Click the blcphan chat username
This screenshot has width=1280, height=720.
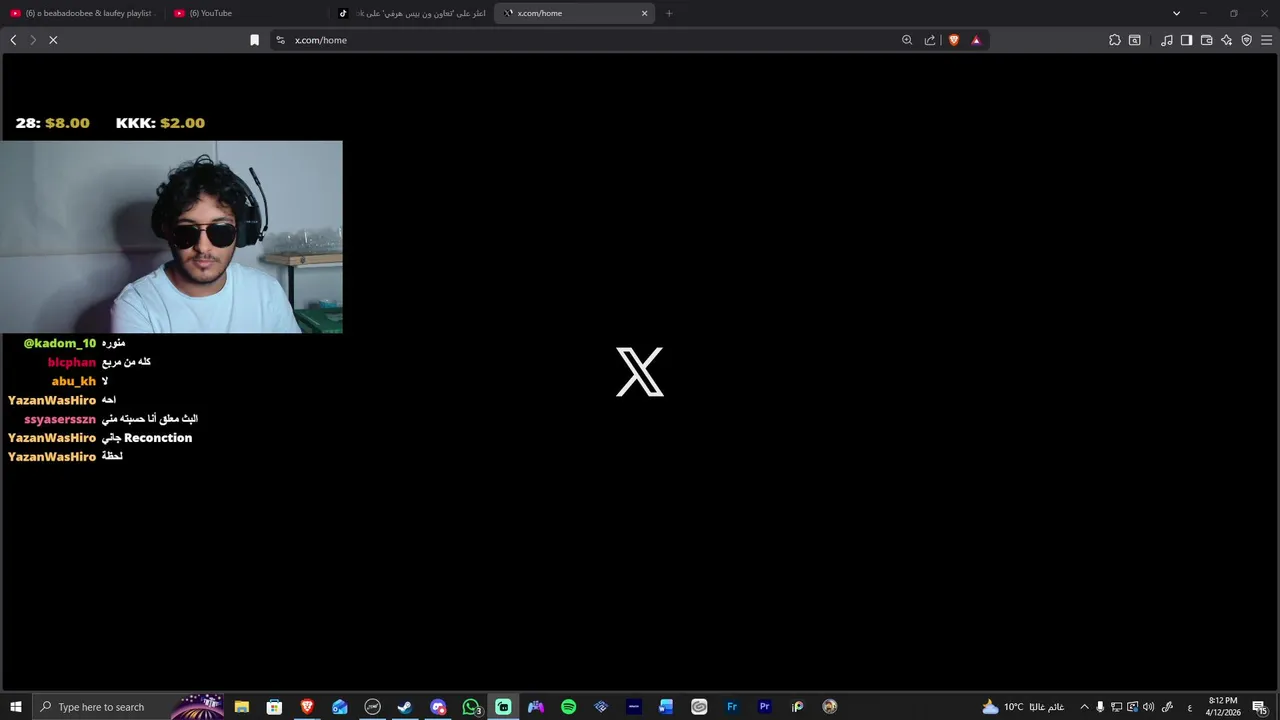(72, 362)
